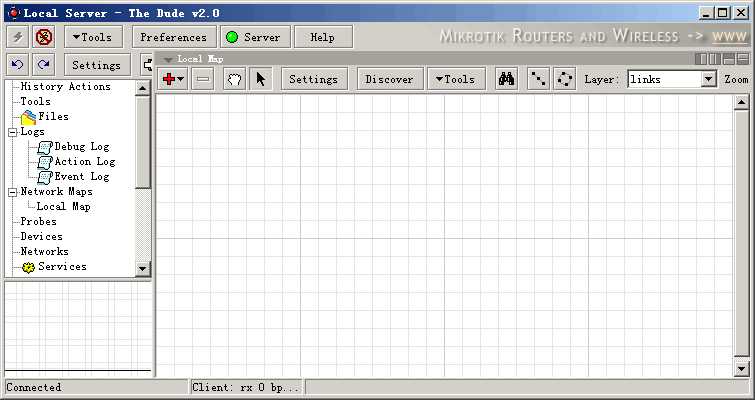Click the binoculars find icon
The height and width of the screenshot is (400, 755).
pyautogui.click(x=506, y=79)
